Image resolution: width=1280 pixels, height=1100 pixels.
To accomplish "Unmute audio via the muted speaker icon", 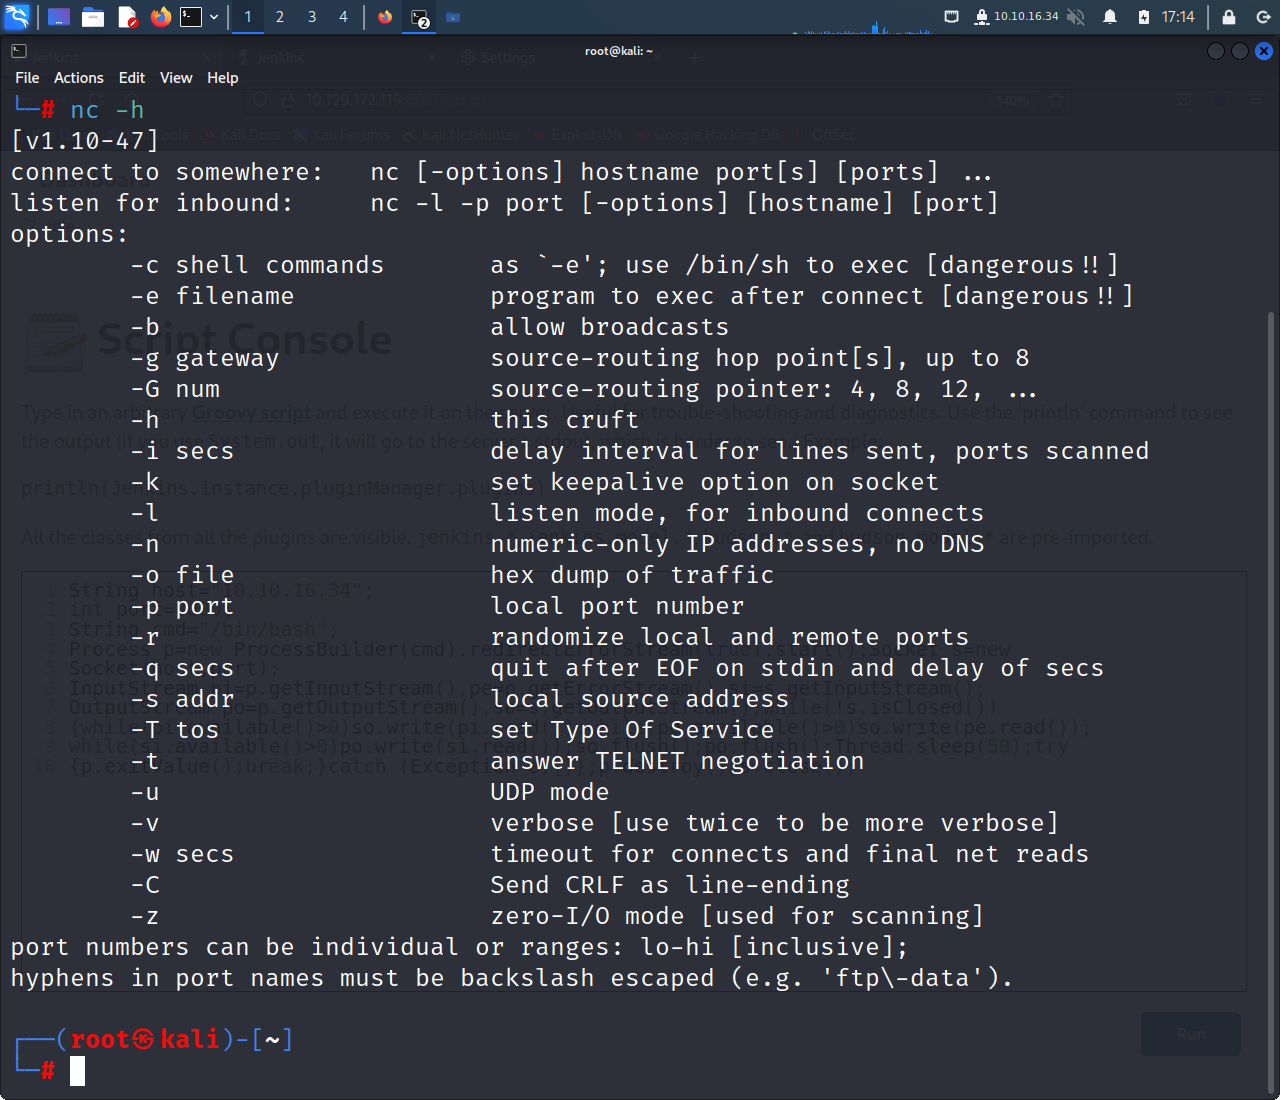I will tap(1076, 17).
